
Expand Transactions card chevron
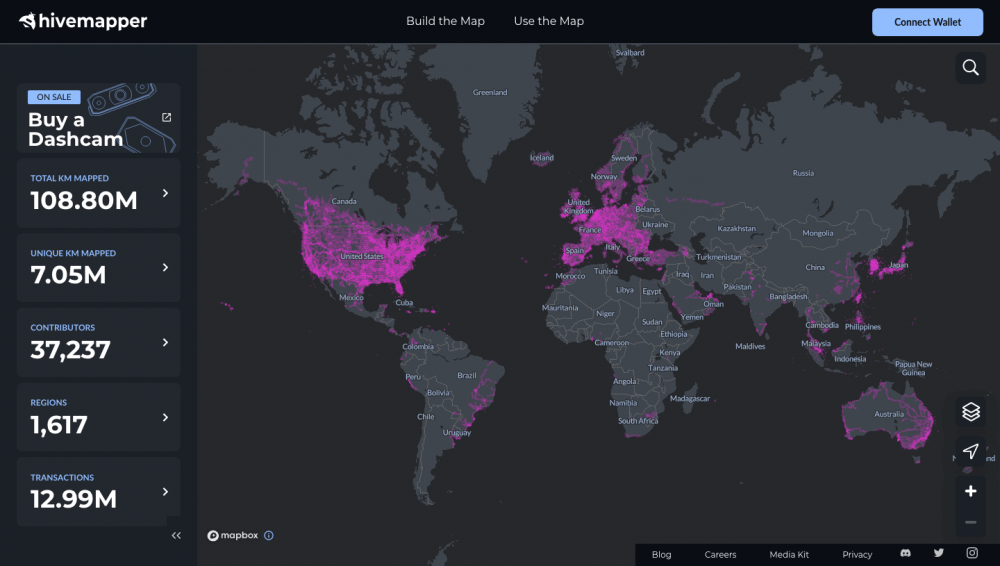coord(165,491)
